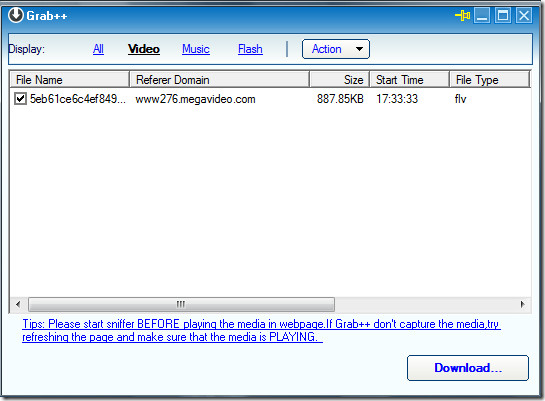Click the Action dropdown arrow
This screenshot has height=401, width=545.
tap(359, 49)
